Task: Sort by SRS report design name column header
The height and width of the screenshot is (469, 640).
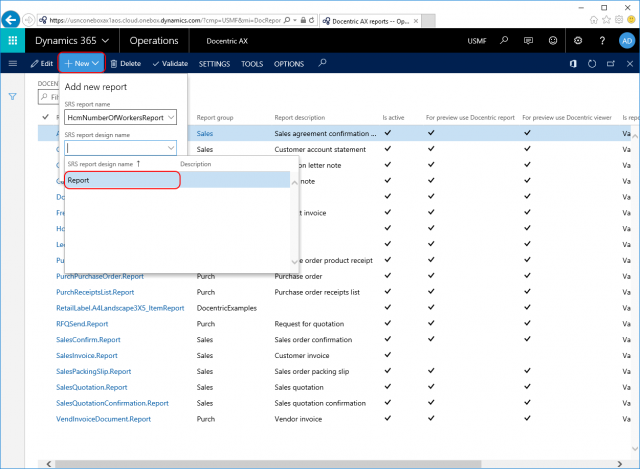Action: tap(100, 164)
